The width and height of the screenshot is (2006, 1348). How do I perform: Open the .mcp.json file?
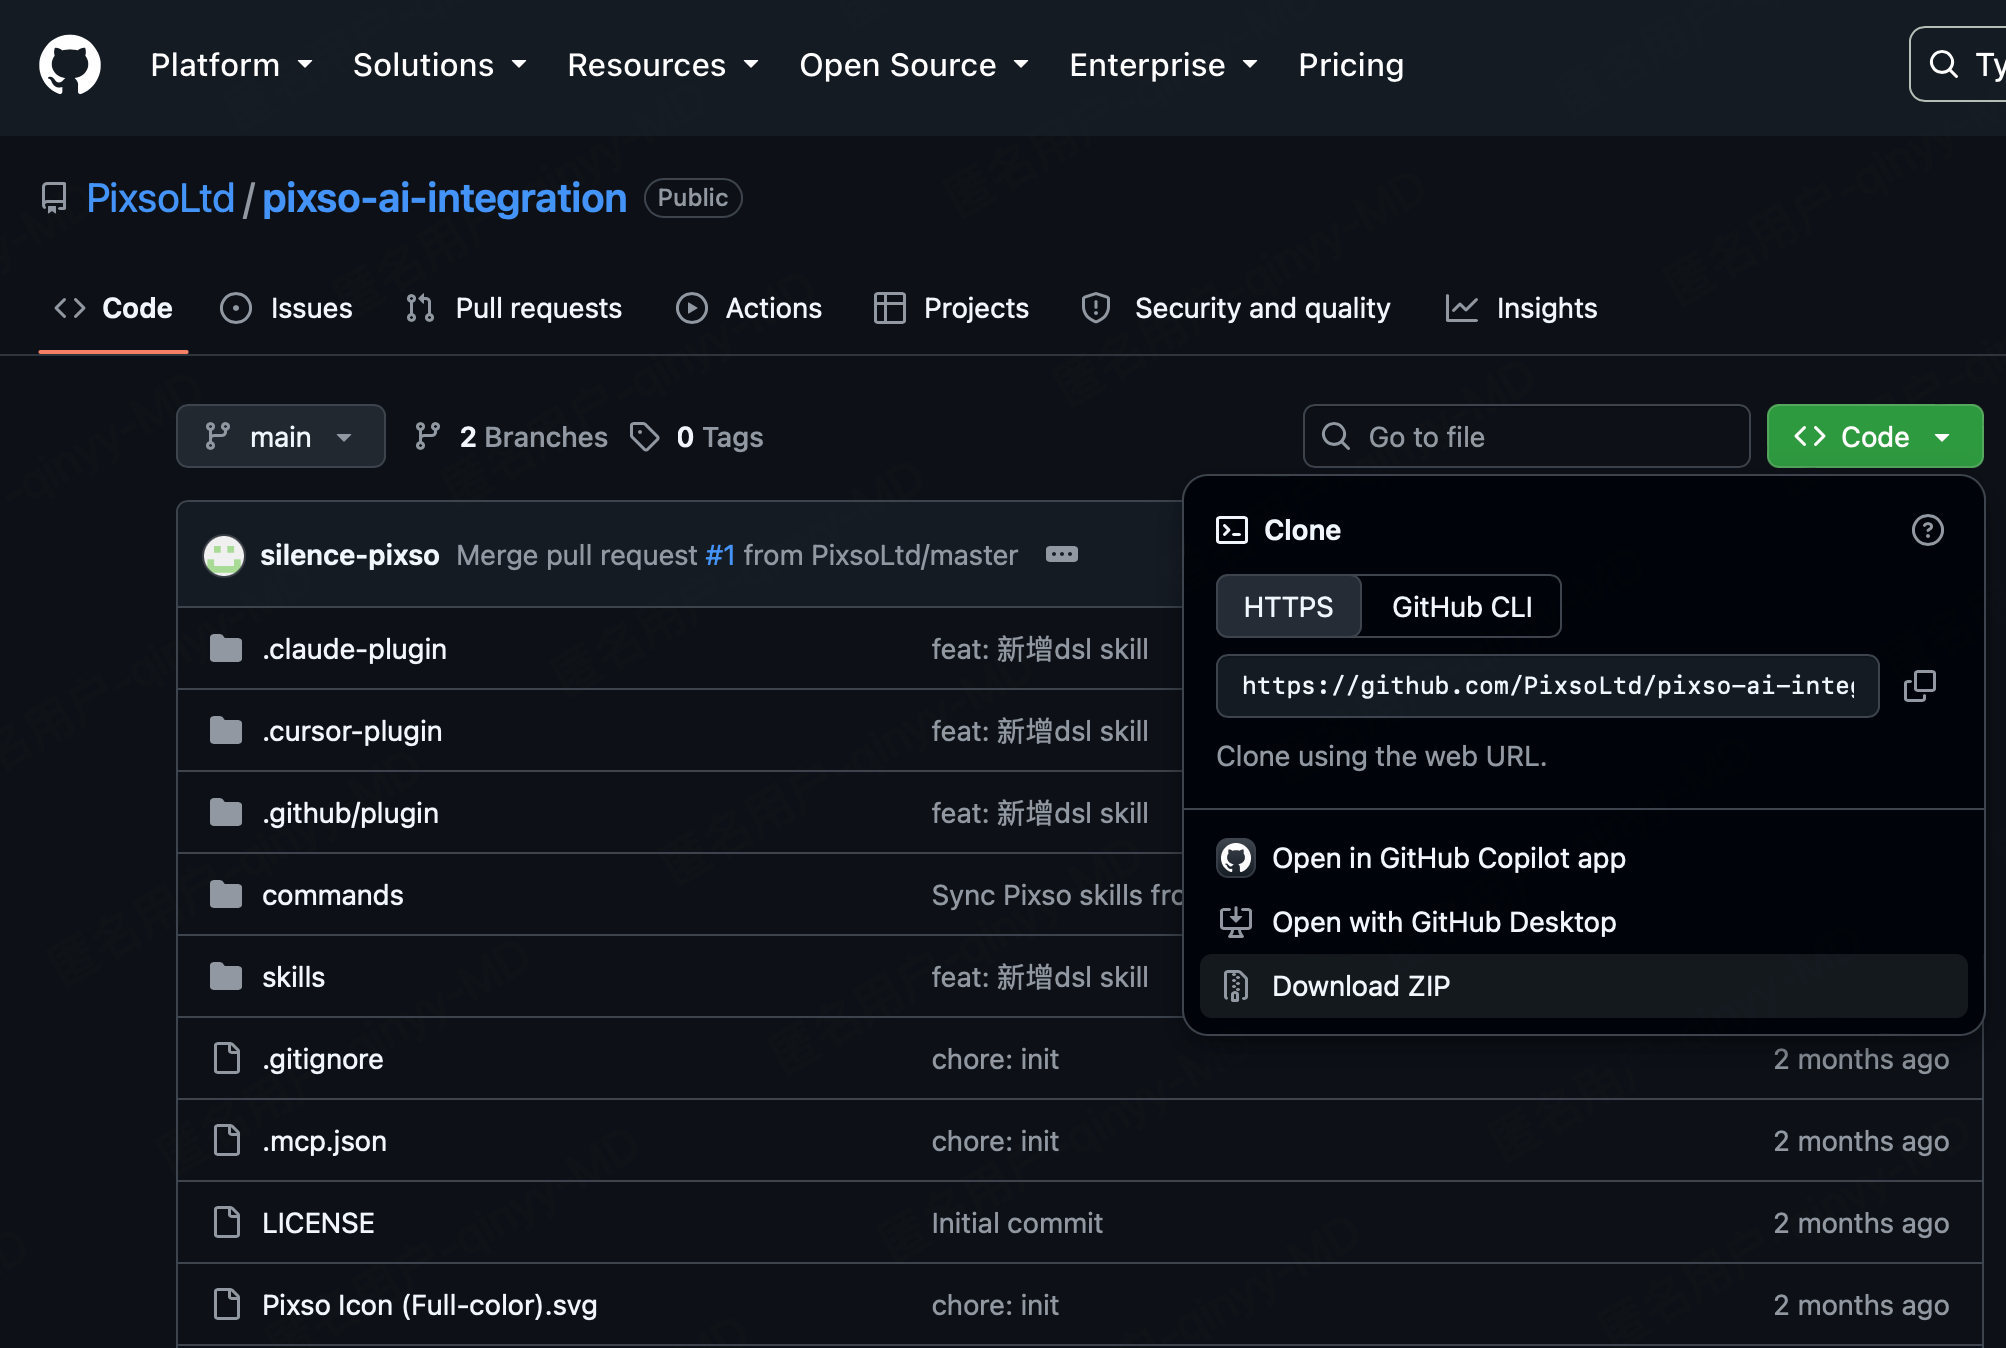tap(325, 1141)
